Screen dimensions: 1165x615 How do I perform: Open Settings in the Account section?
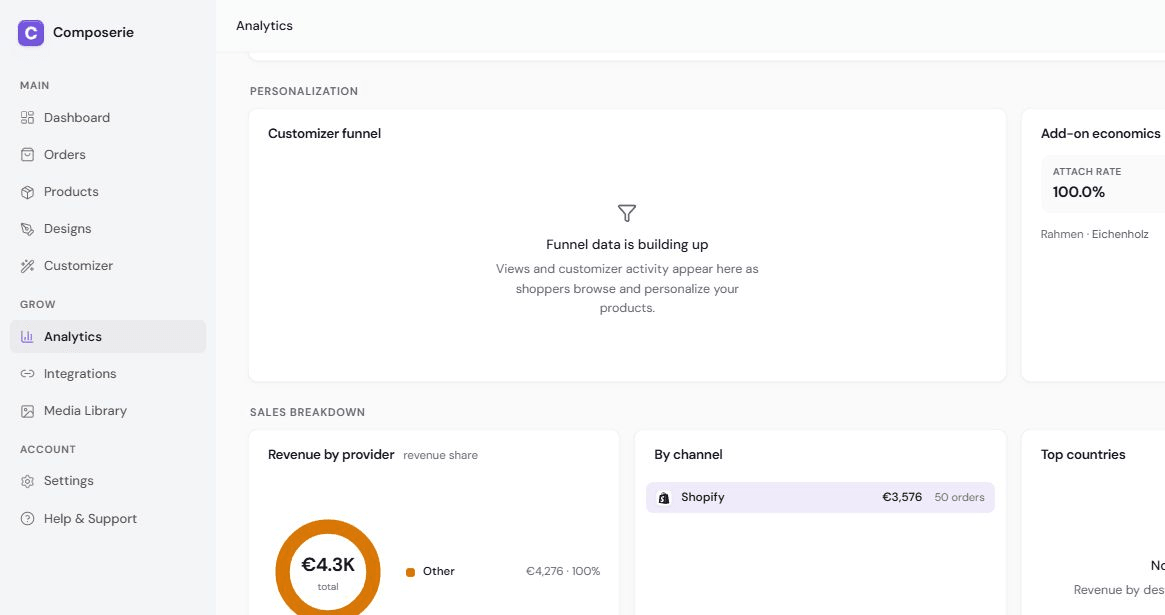pos(108,481)
